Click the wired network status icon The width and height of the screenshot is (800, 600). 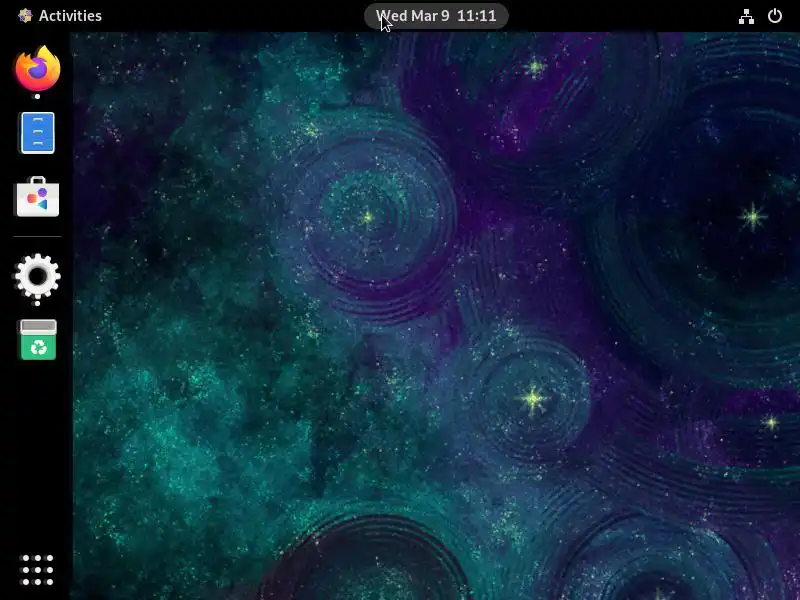pos(746,16)
